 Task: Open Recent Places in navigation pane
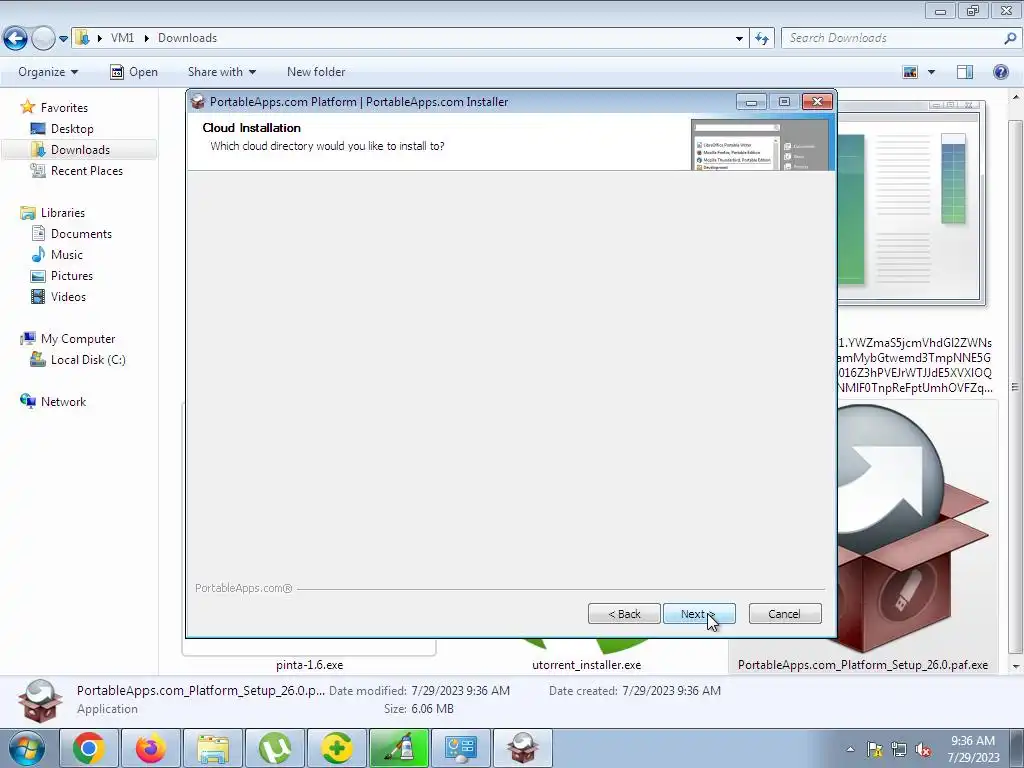tap(86, 170)
